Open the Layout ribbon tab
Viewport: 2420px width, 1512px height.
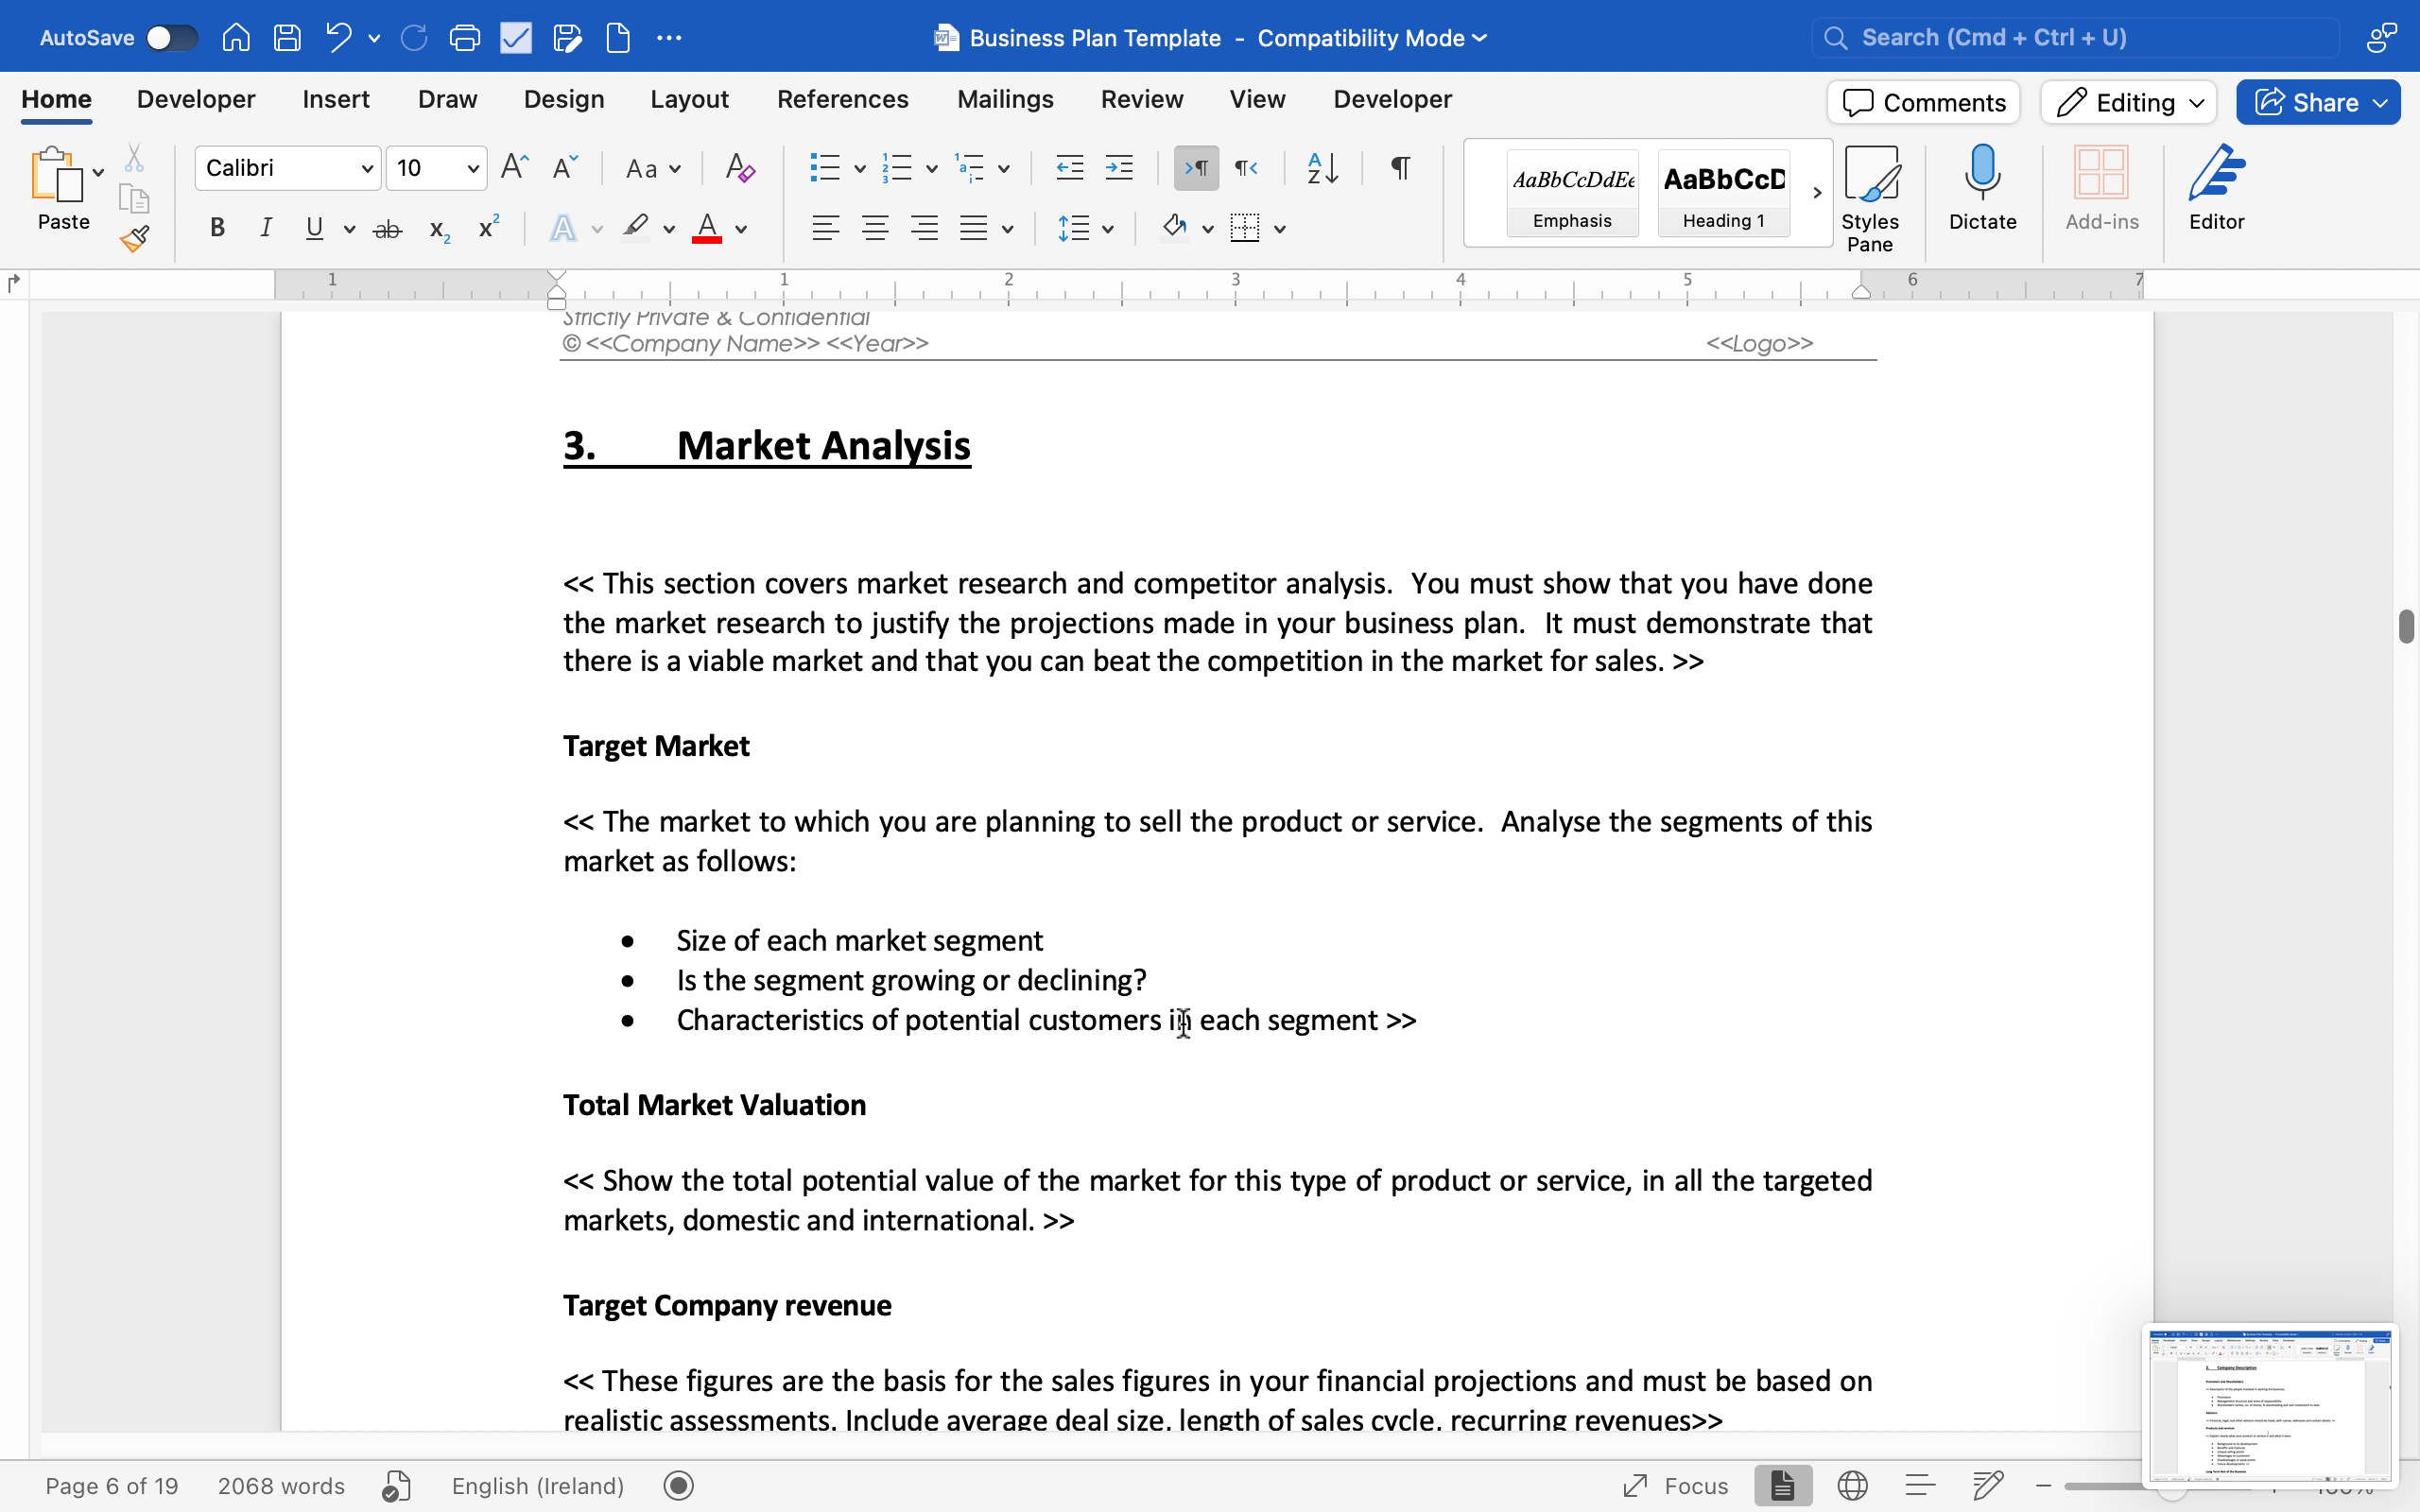tap(689, 99)
